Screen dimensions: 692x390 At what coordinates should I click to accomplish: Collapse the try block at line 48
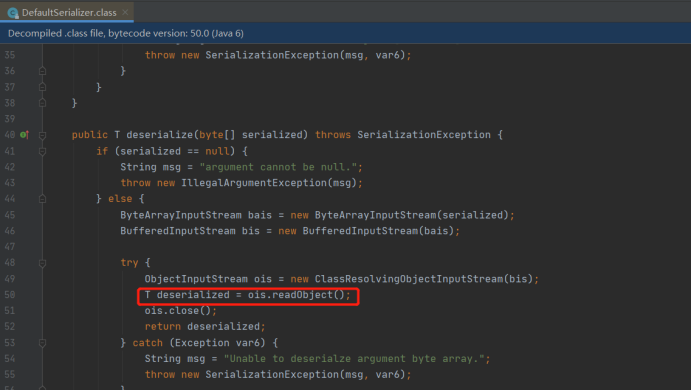point(42,263)
